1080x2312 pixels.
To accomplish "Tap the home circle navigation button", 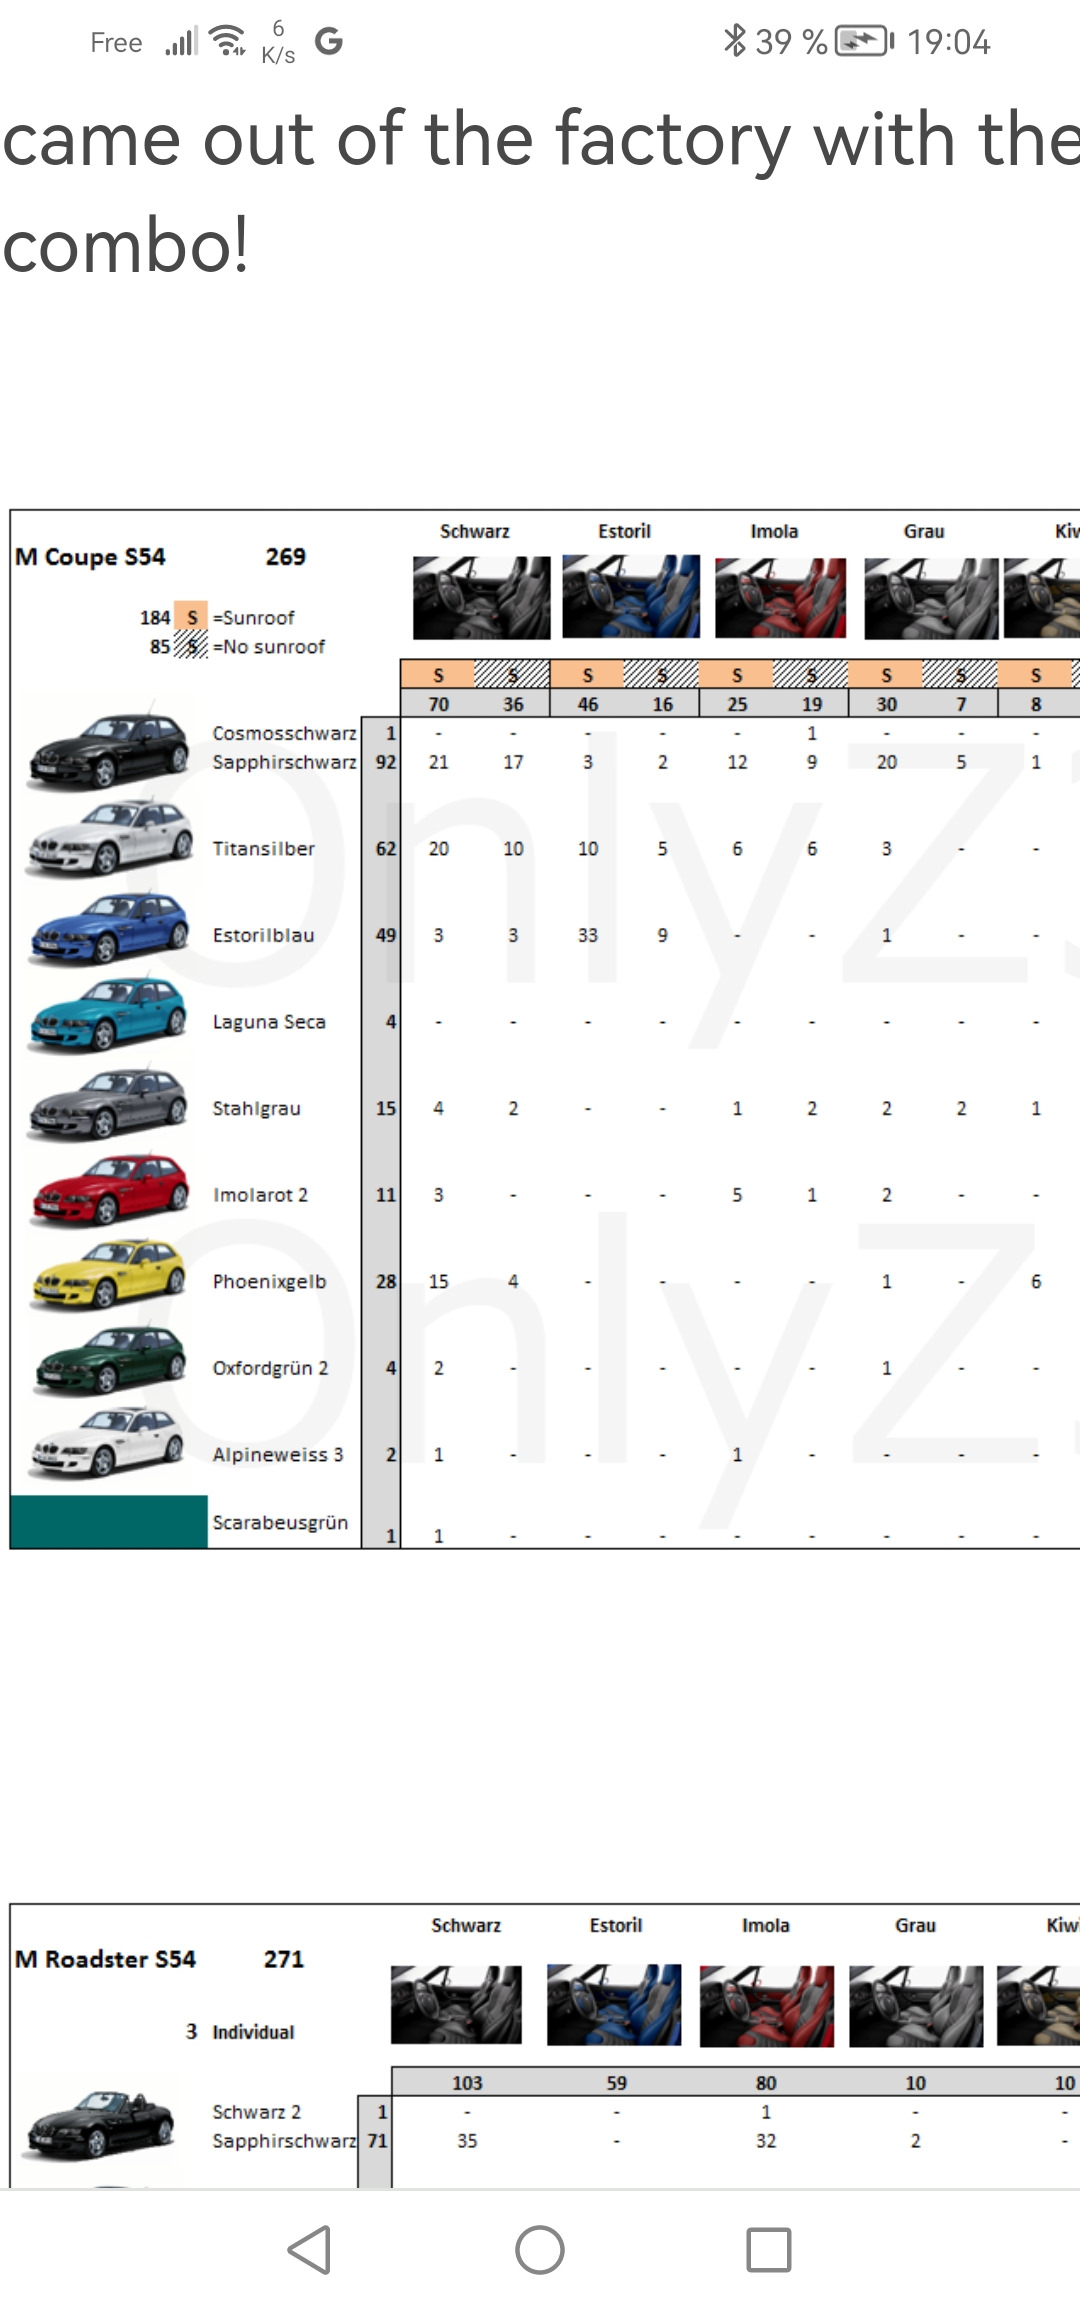I will [x=540, y=2250].
